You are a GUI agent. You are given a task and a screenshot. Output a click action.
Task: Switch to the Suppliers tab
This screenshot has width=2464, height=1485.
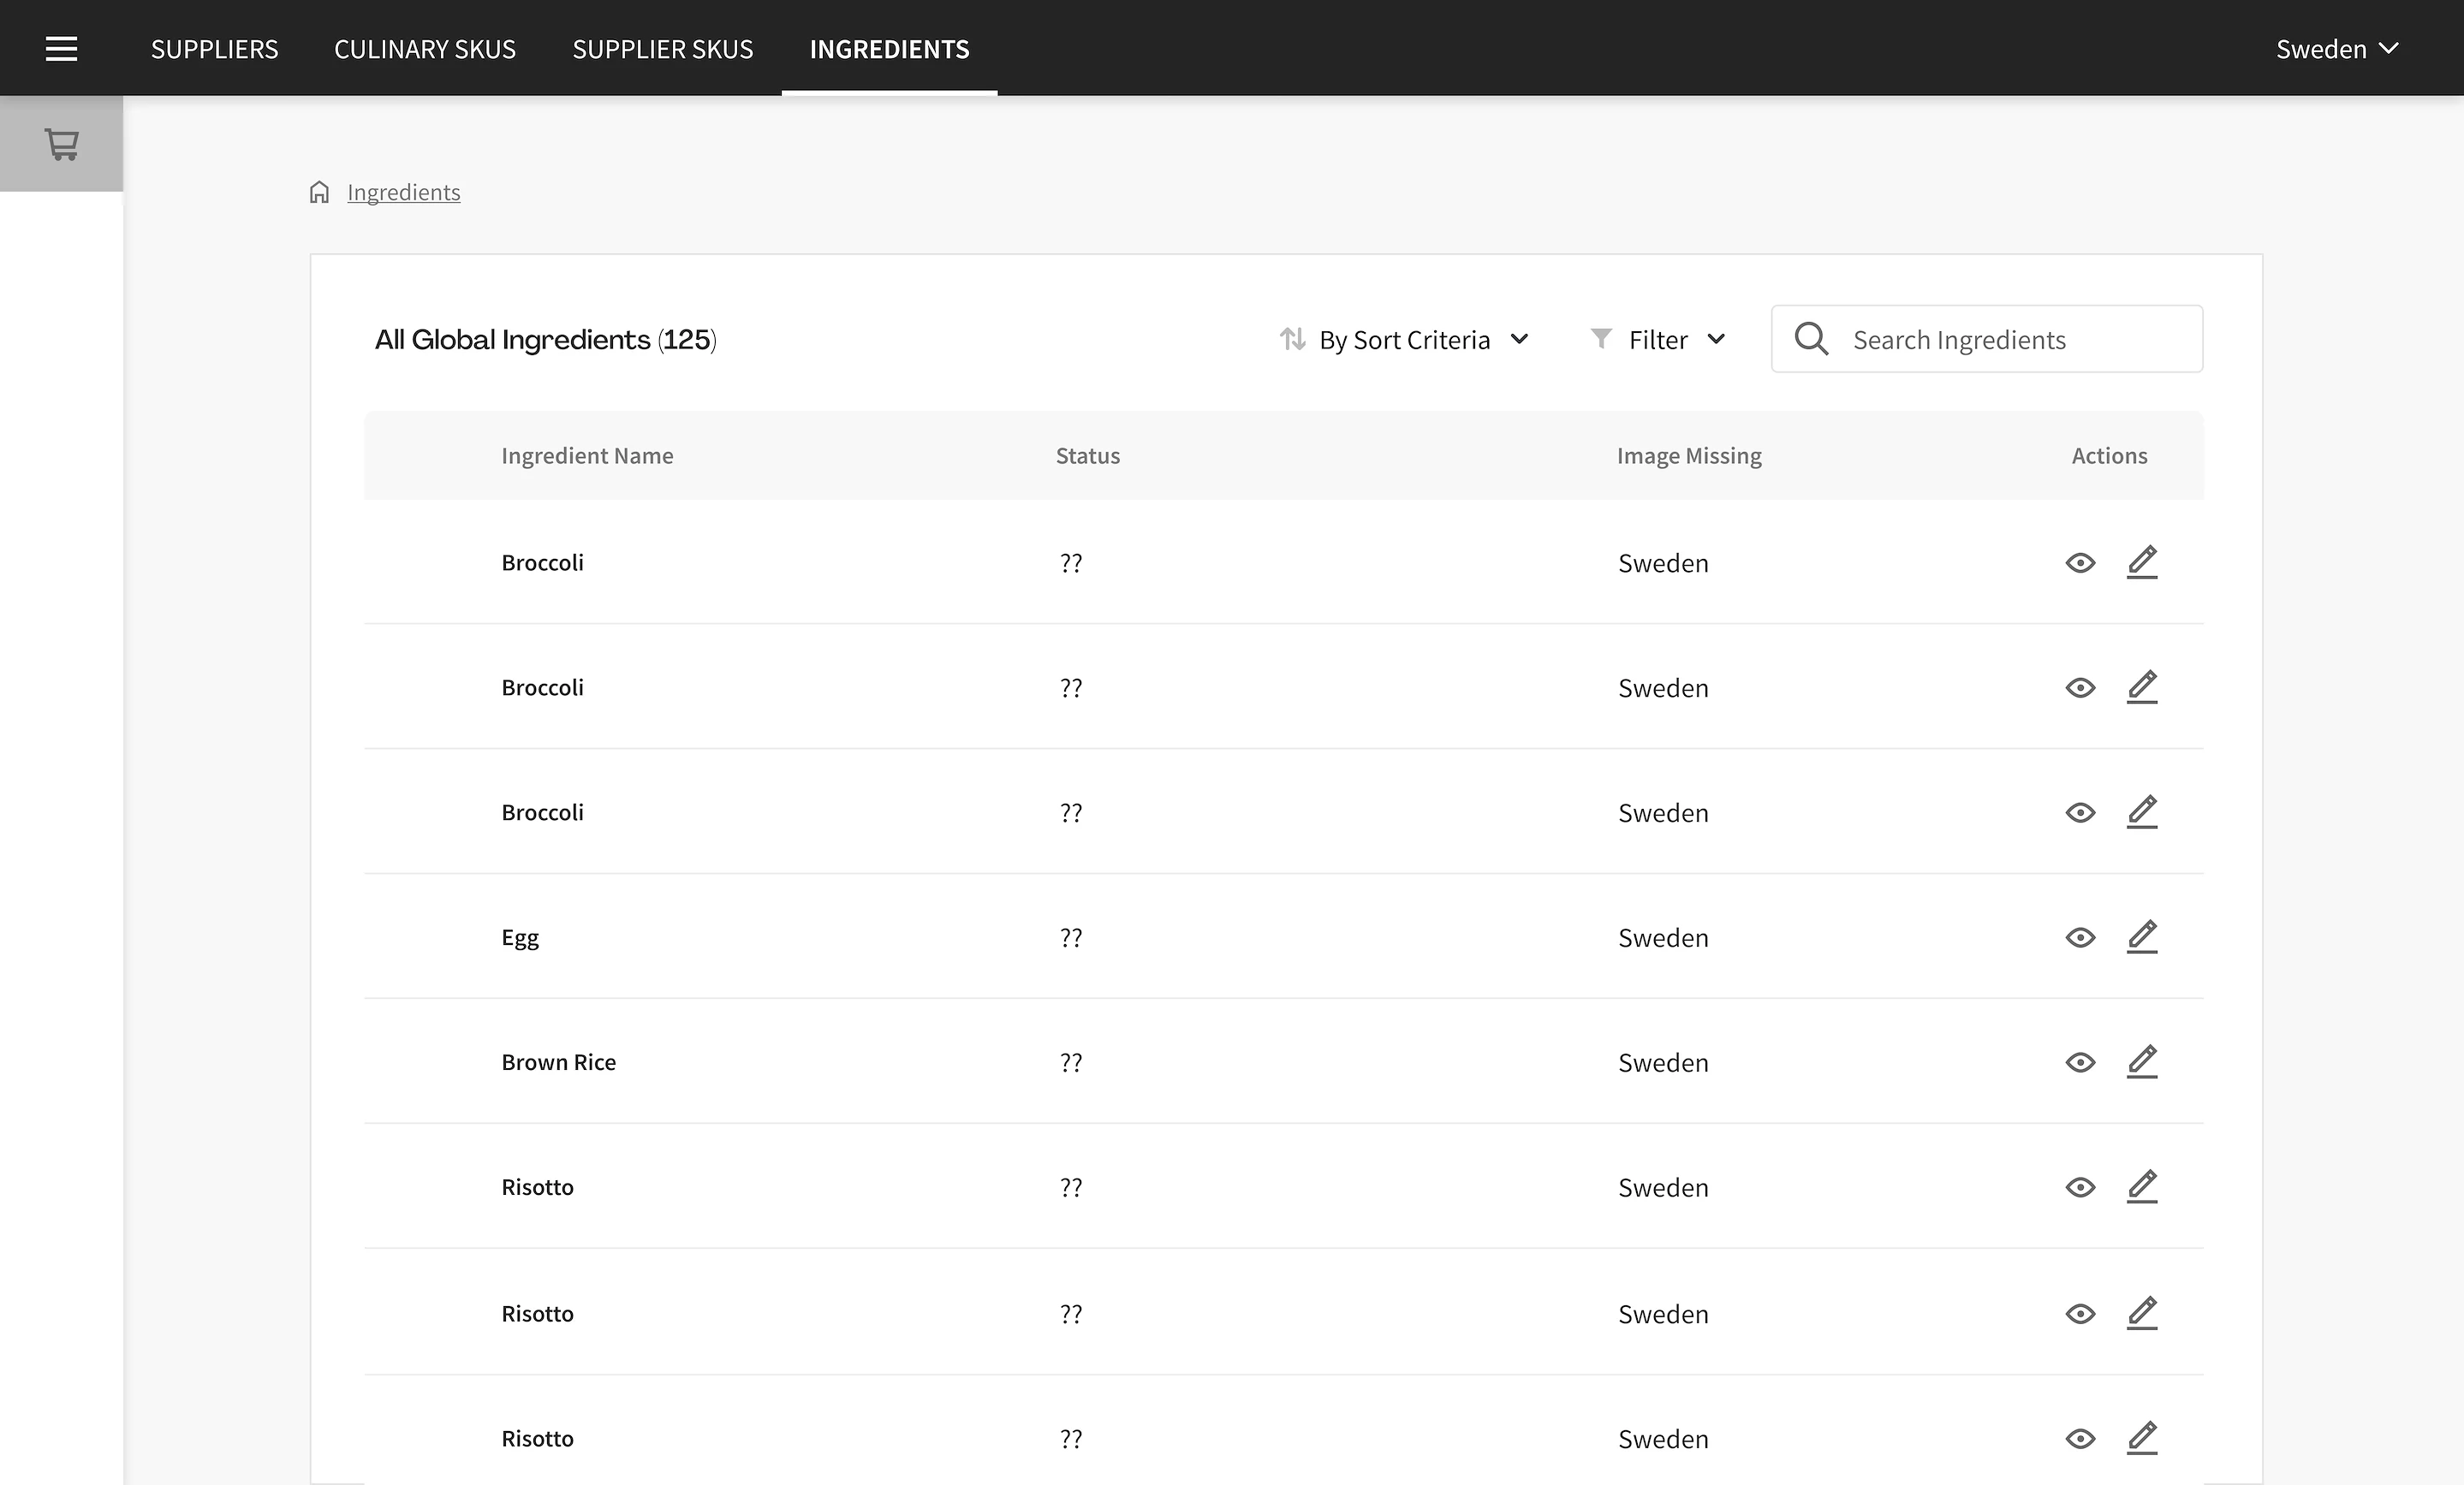point(214,49)
